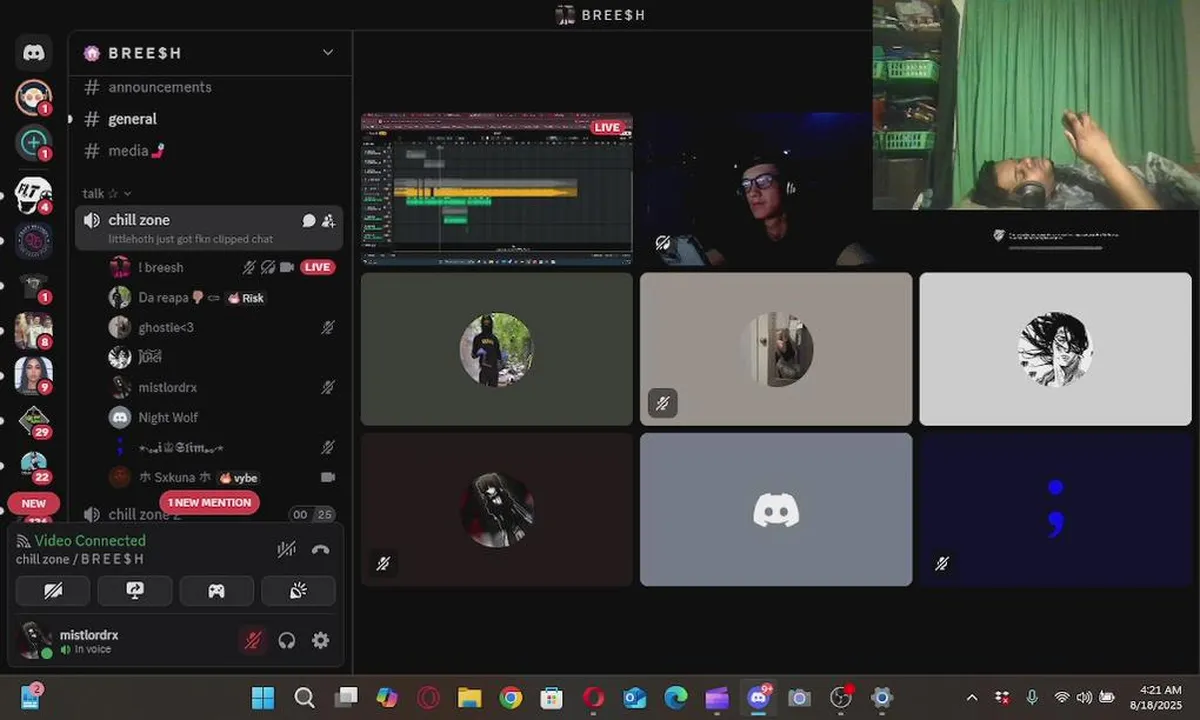
Task: Invite people to chill zone icon
Action: 328,220
